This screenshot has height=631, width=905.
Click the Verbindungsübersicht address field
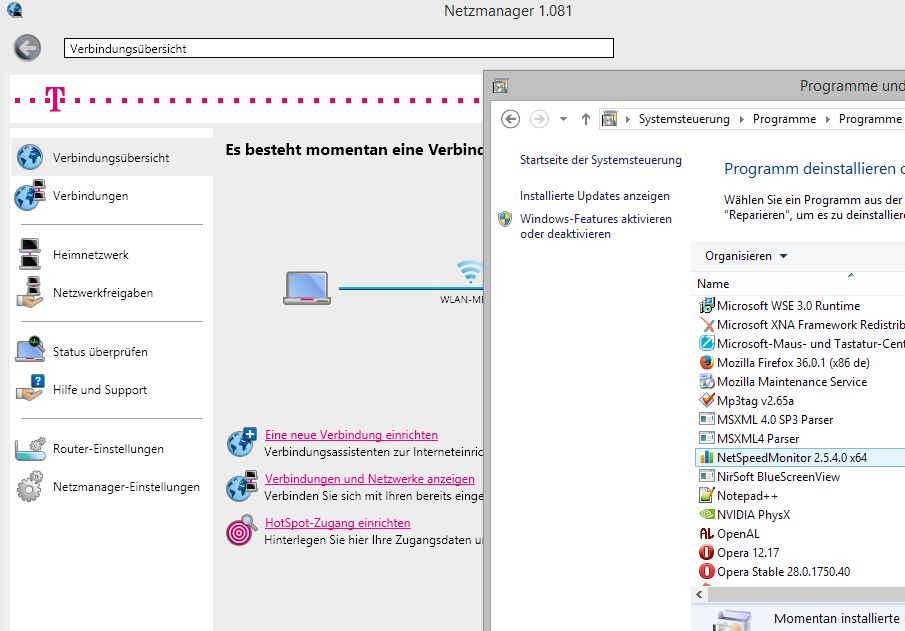coord(338,48)
